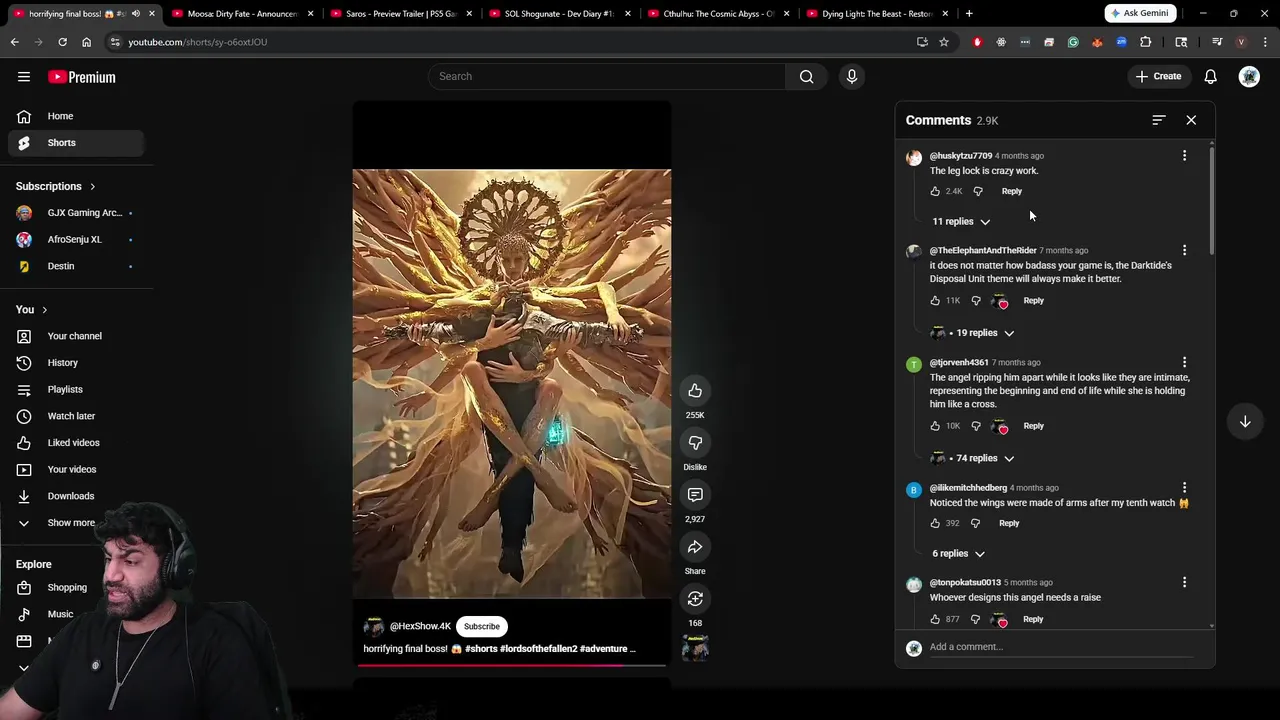The height and width of the screenshot is (720, 1280).
Task: Reply to @huskytzu7709's comment
Action: coord(1012,191)
